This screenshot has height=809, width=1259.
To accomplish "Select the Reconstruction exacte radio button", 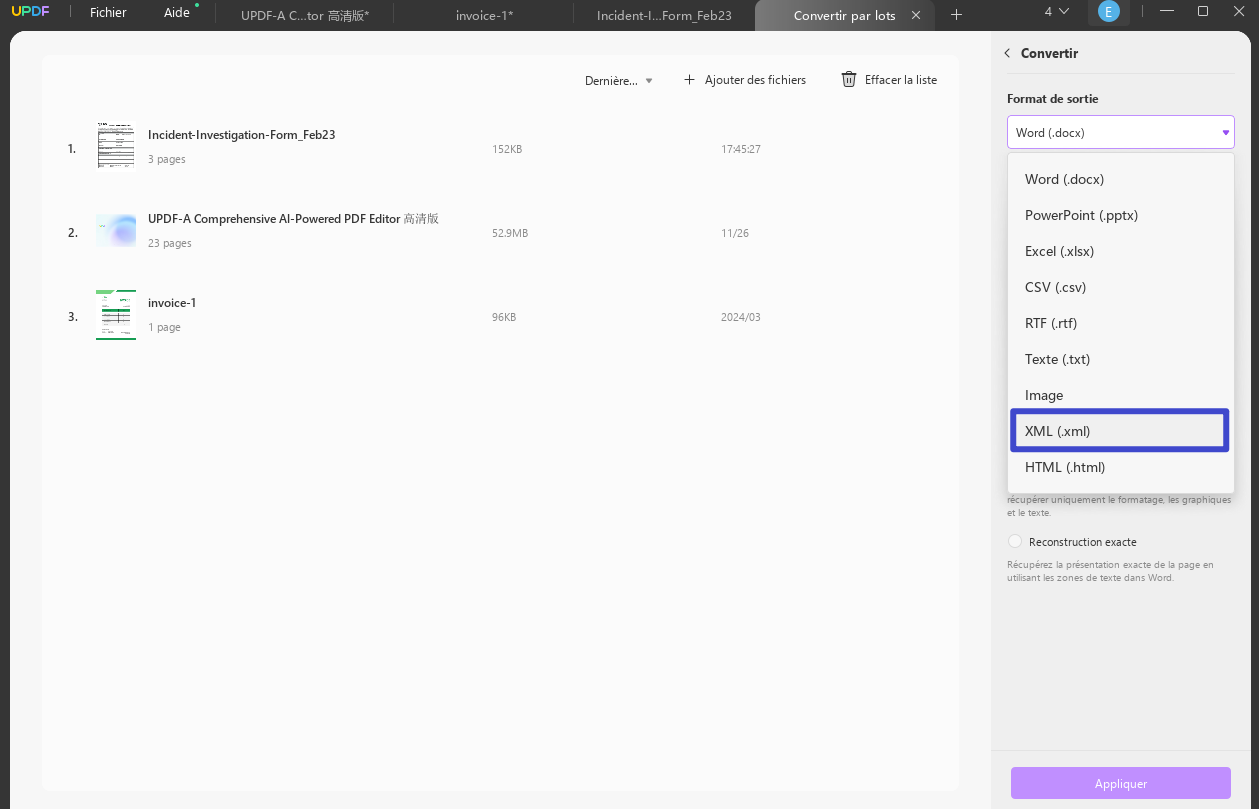I will 1014,540.
